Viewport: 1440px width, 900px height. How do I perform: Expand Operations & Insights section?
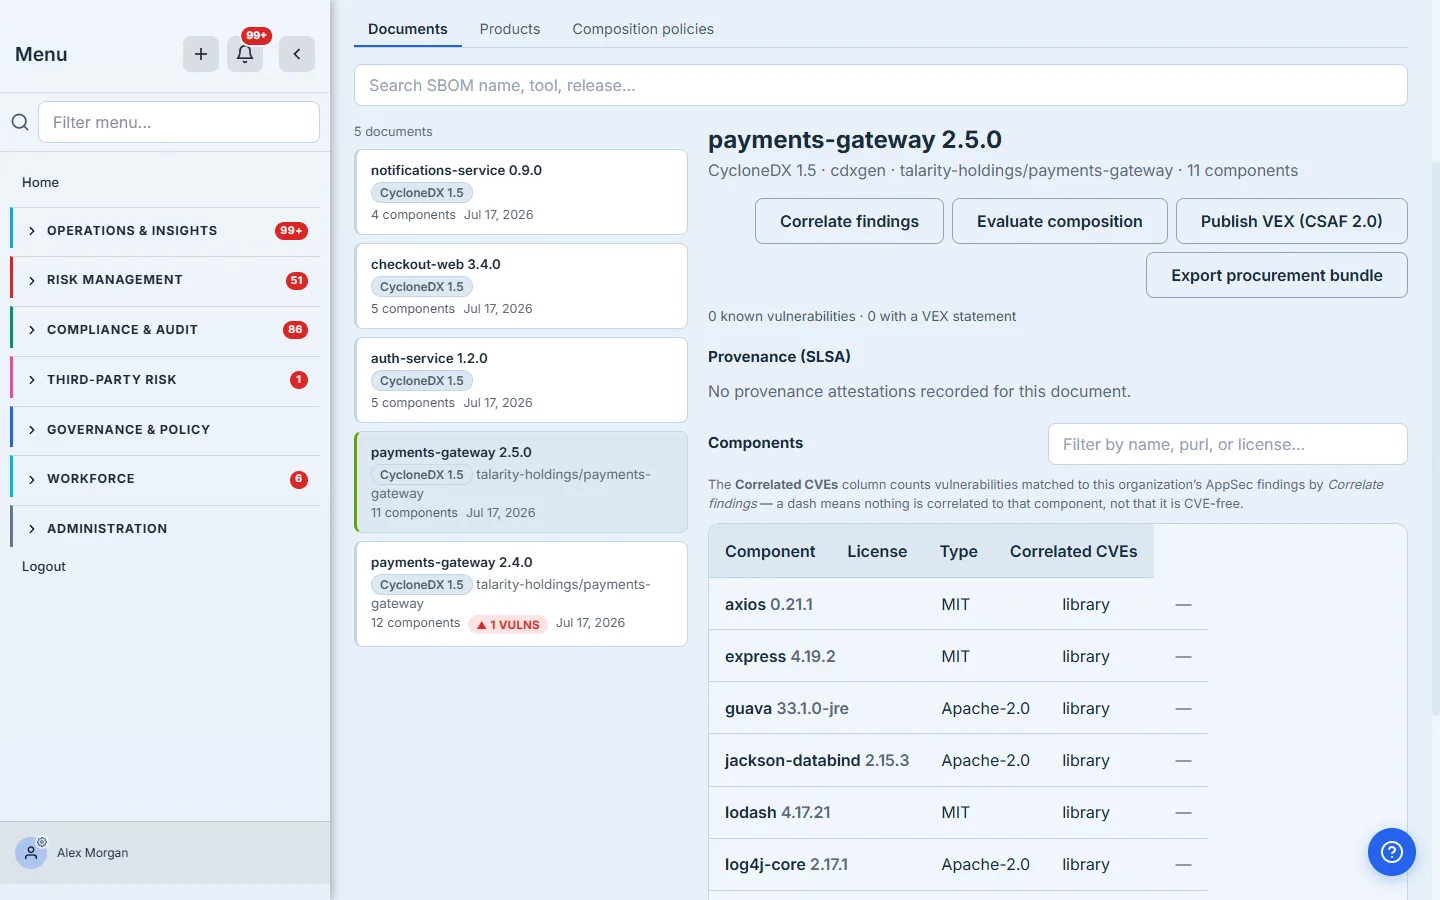166,231
